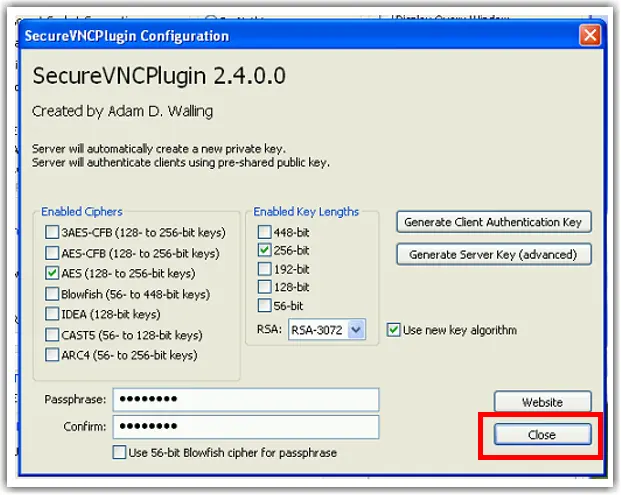This screenshot has height=495, width=621.
Task: Click the Enabled Ciphers group label
Action: 82,212
